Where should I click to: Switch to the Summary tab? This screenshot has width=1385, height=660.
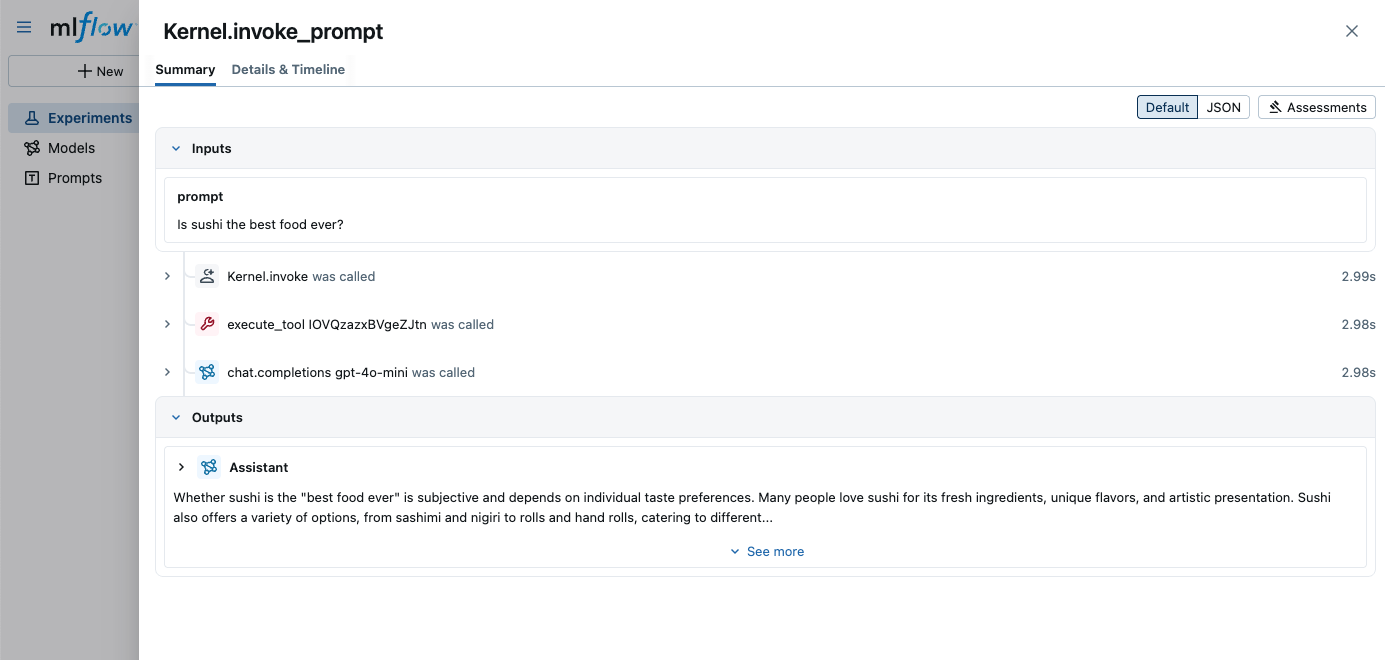tap(184, 69)
